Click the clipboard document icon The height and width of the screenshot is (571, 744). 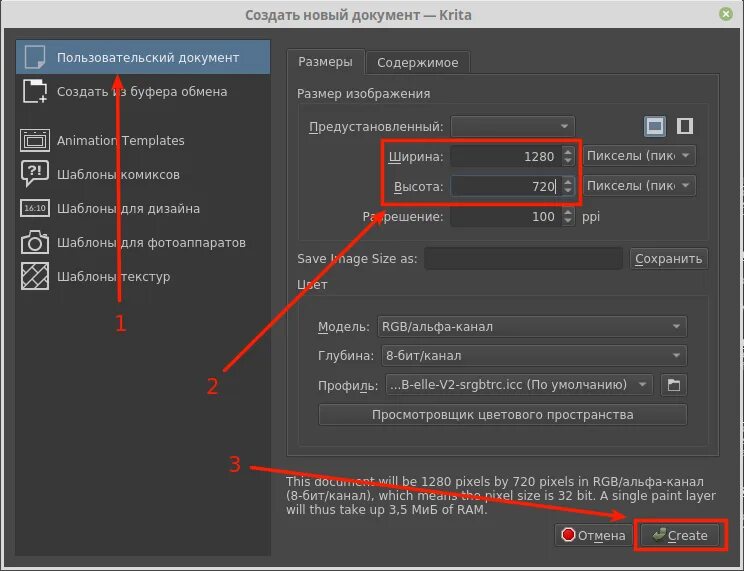coord(35,91)
